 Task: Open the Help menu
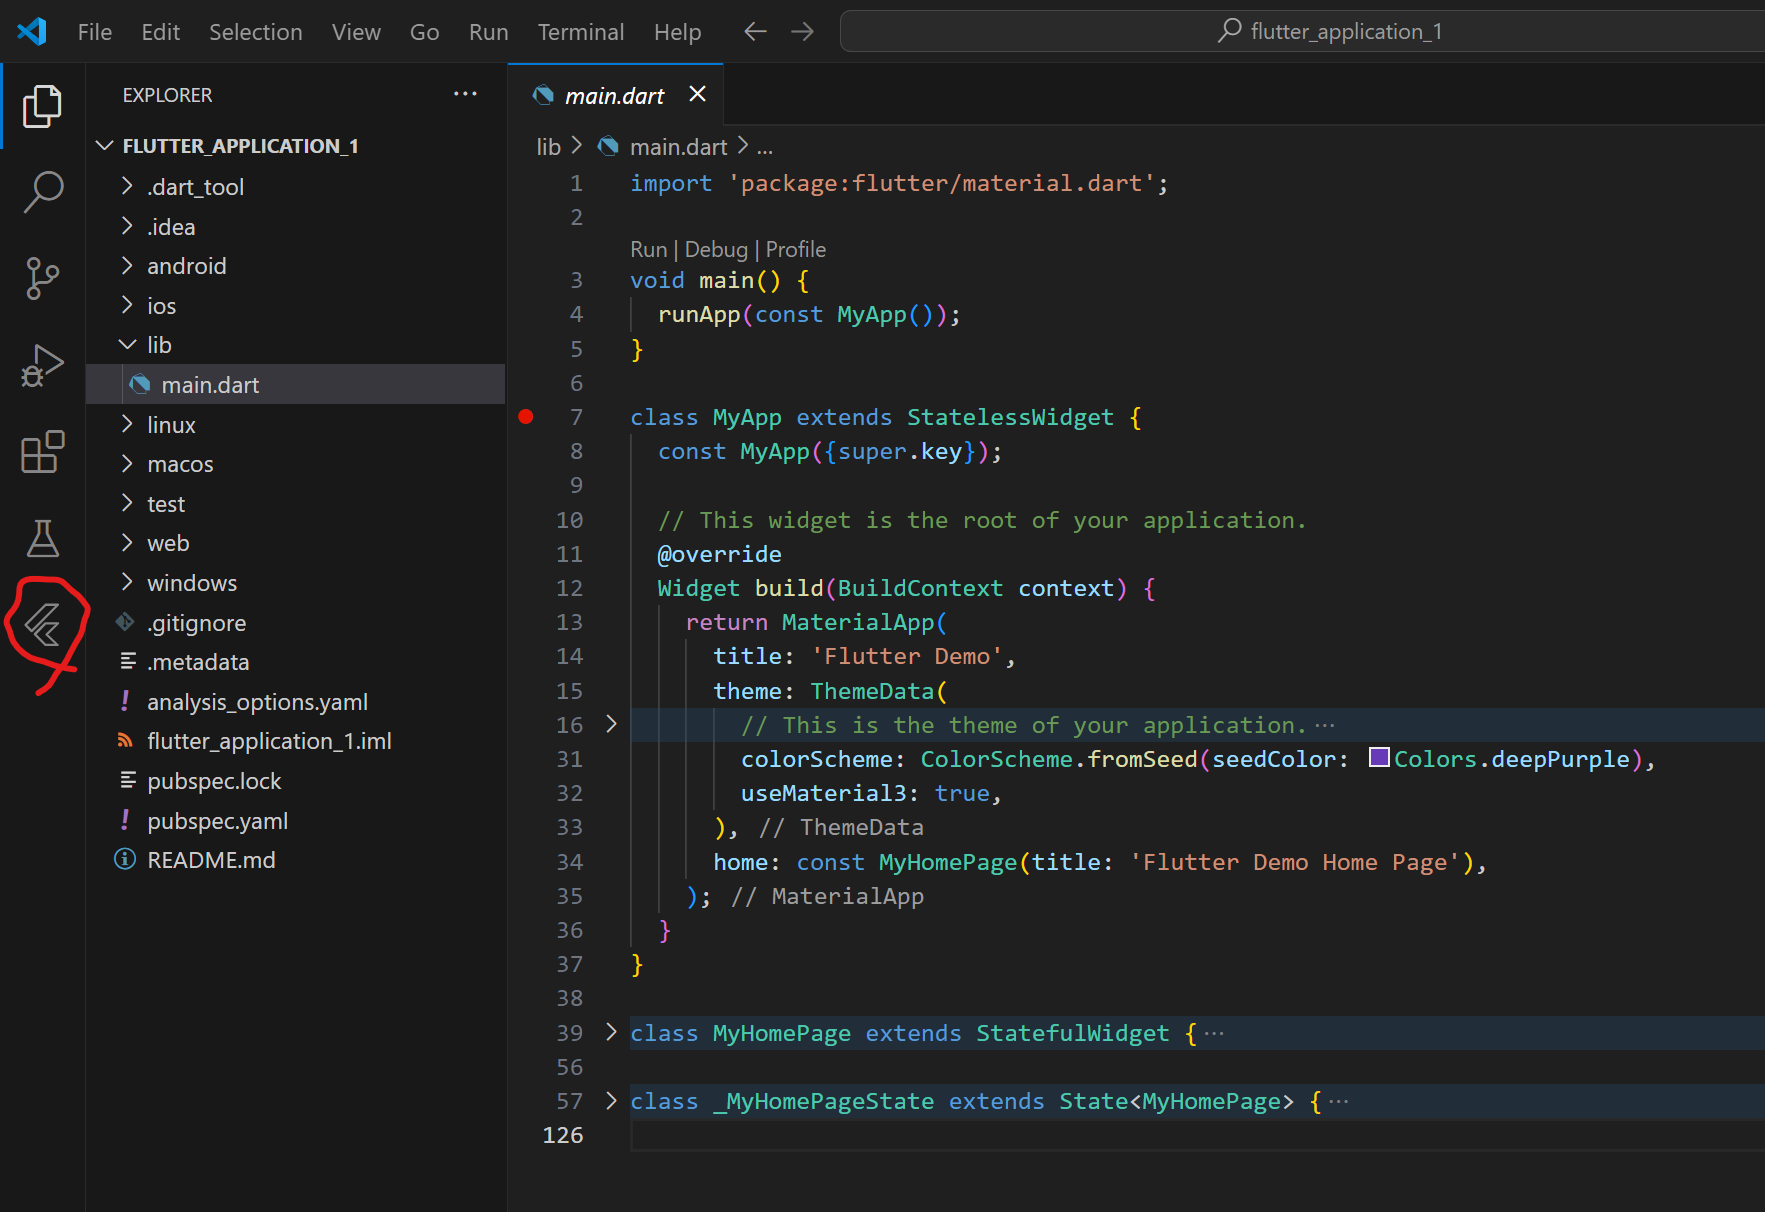[x=678, y=32]
